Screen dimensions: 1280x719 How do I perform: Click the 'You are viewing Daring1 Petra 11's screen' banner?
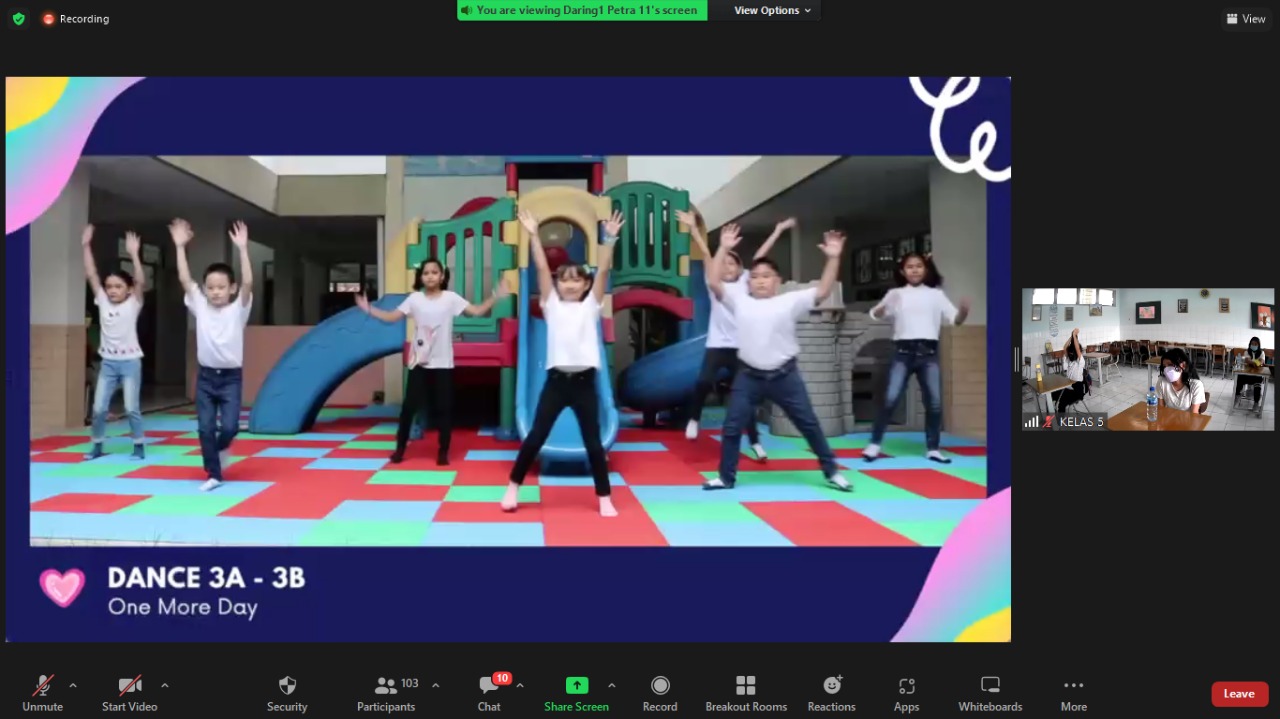[582, 10]
